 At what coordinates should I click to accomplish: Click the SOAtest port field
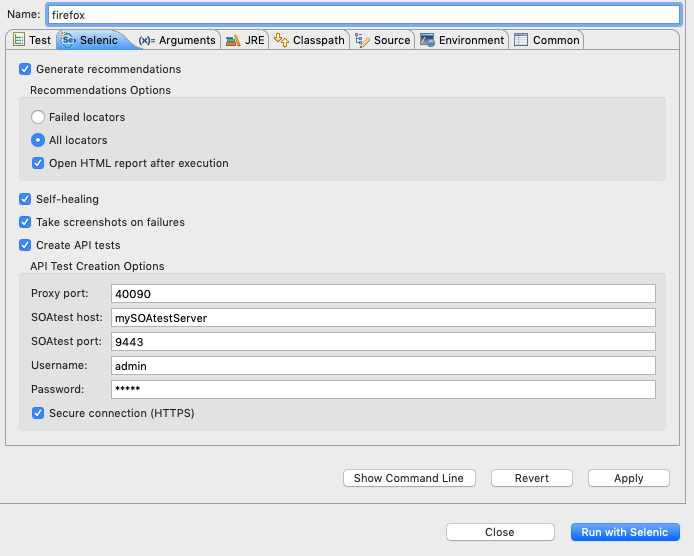coord(383,342)
